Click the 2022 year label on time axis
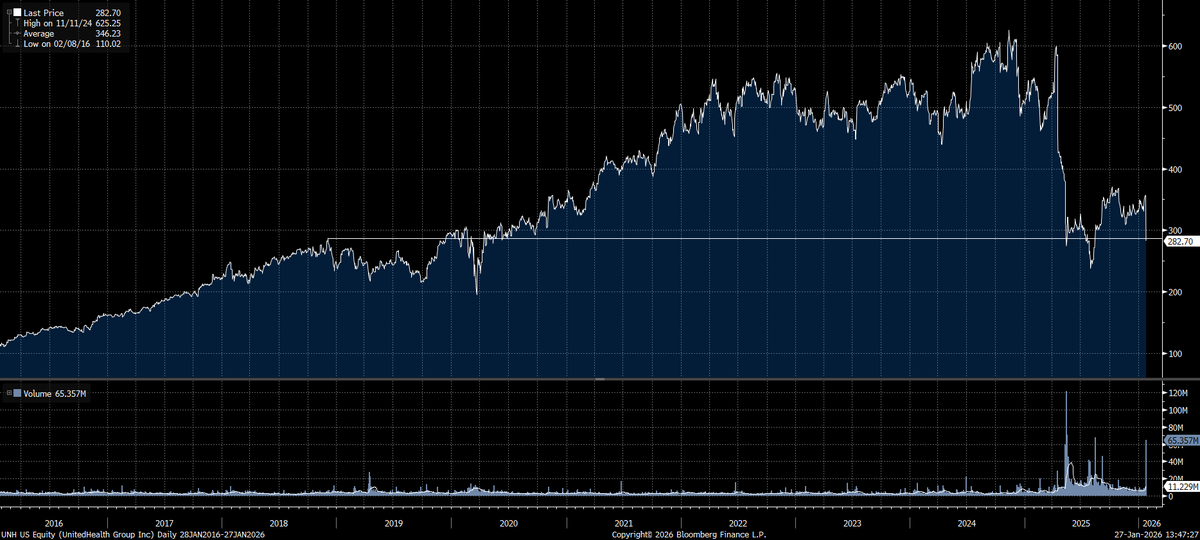Image resolution: width=1200 pixels, height=540 pixels. pos(738,523)
